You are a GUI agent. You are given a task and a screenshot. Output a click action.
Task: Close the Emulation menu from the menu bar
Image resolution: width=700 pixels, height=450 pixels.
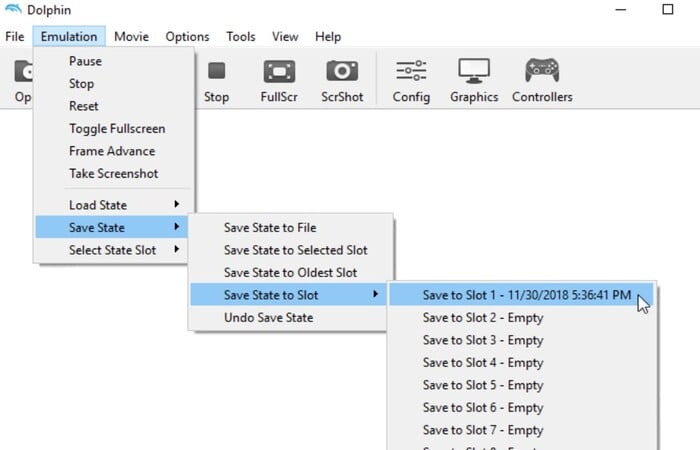(69, 37)
